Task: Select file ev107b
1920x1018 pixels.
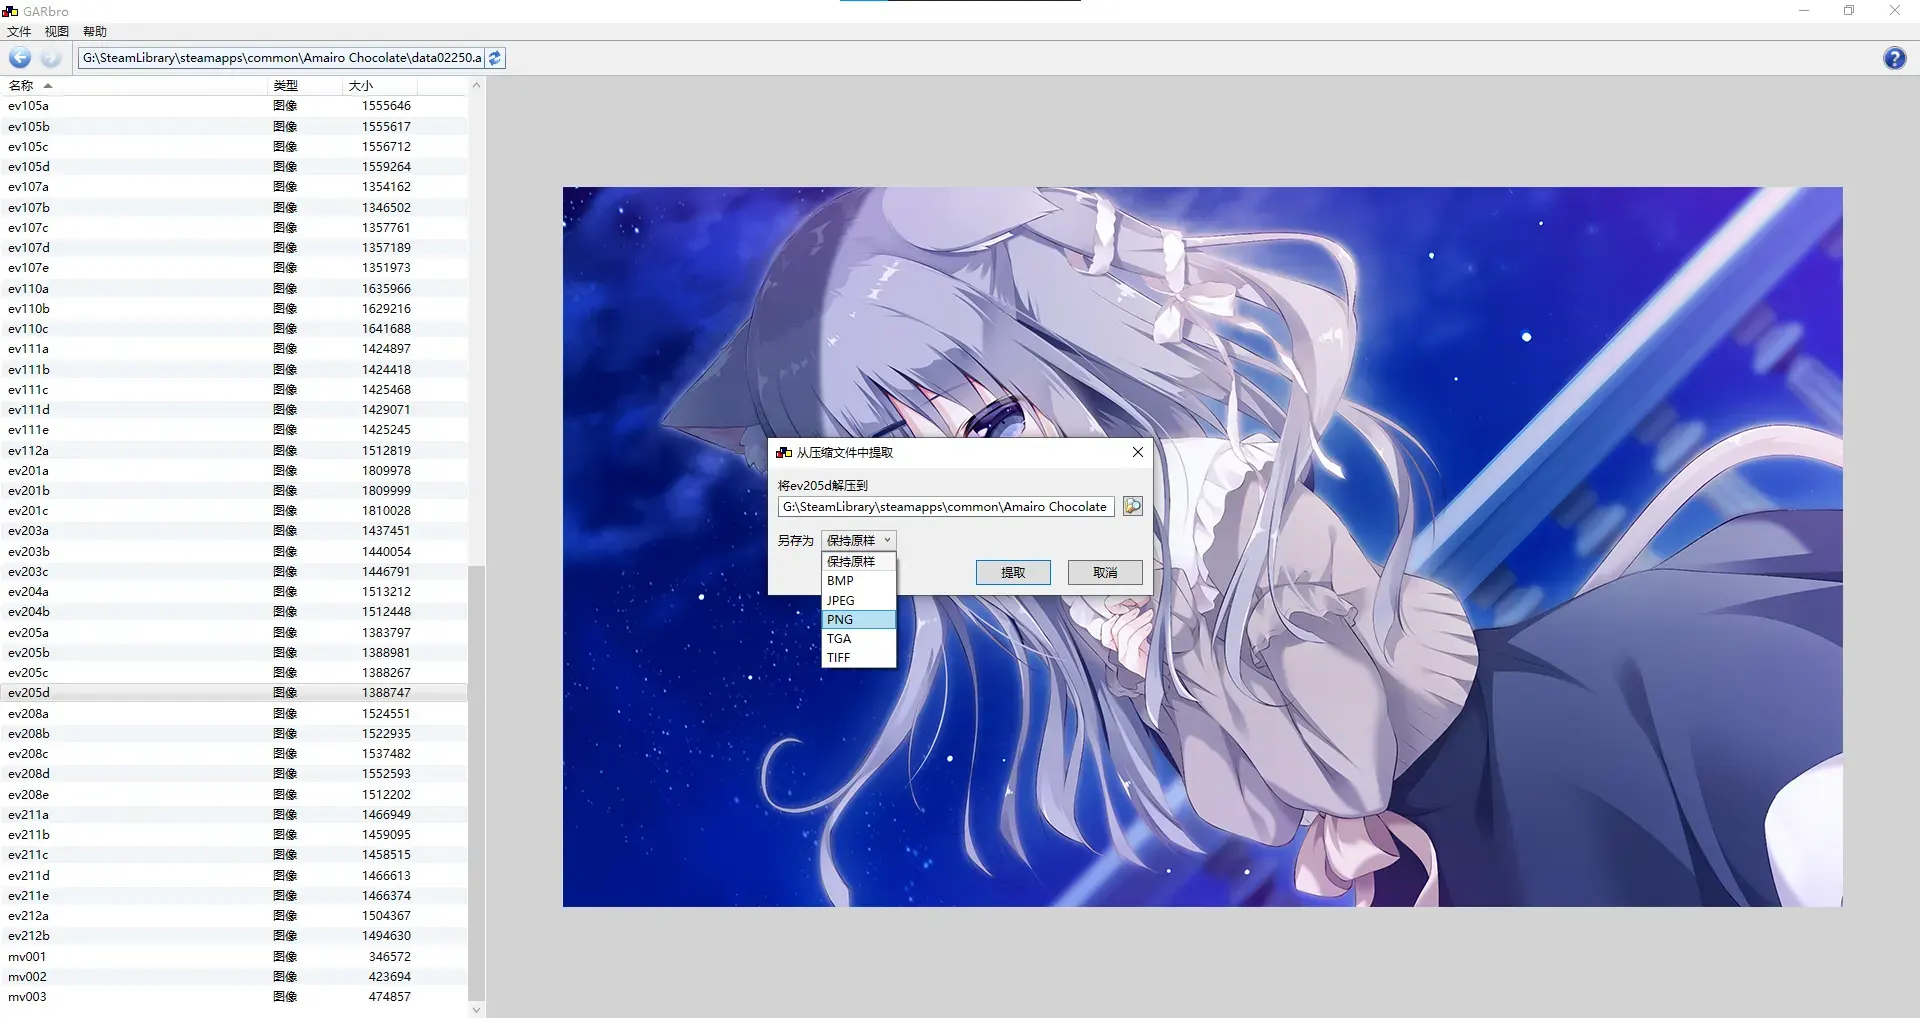Action: coord(234,207)
